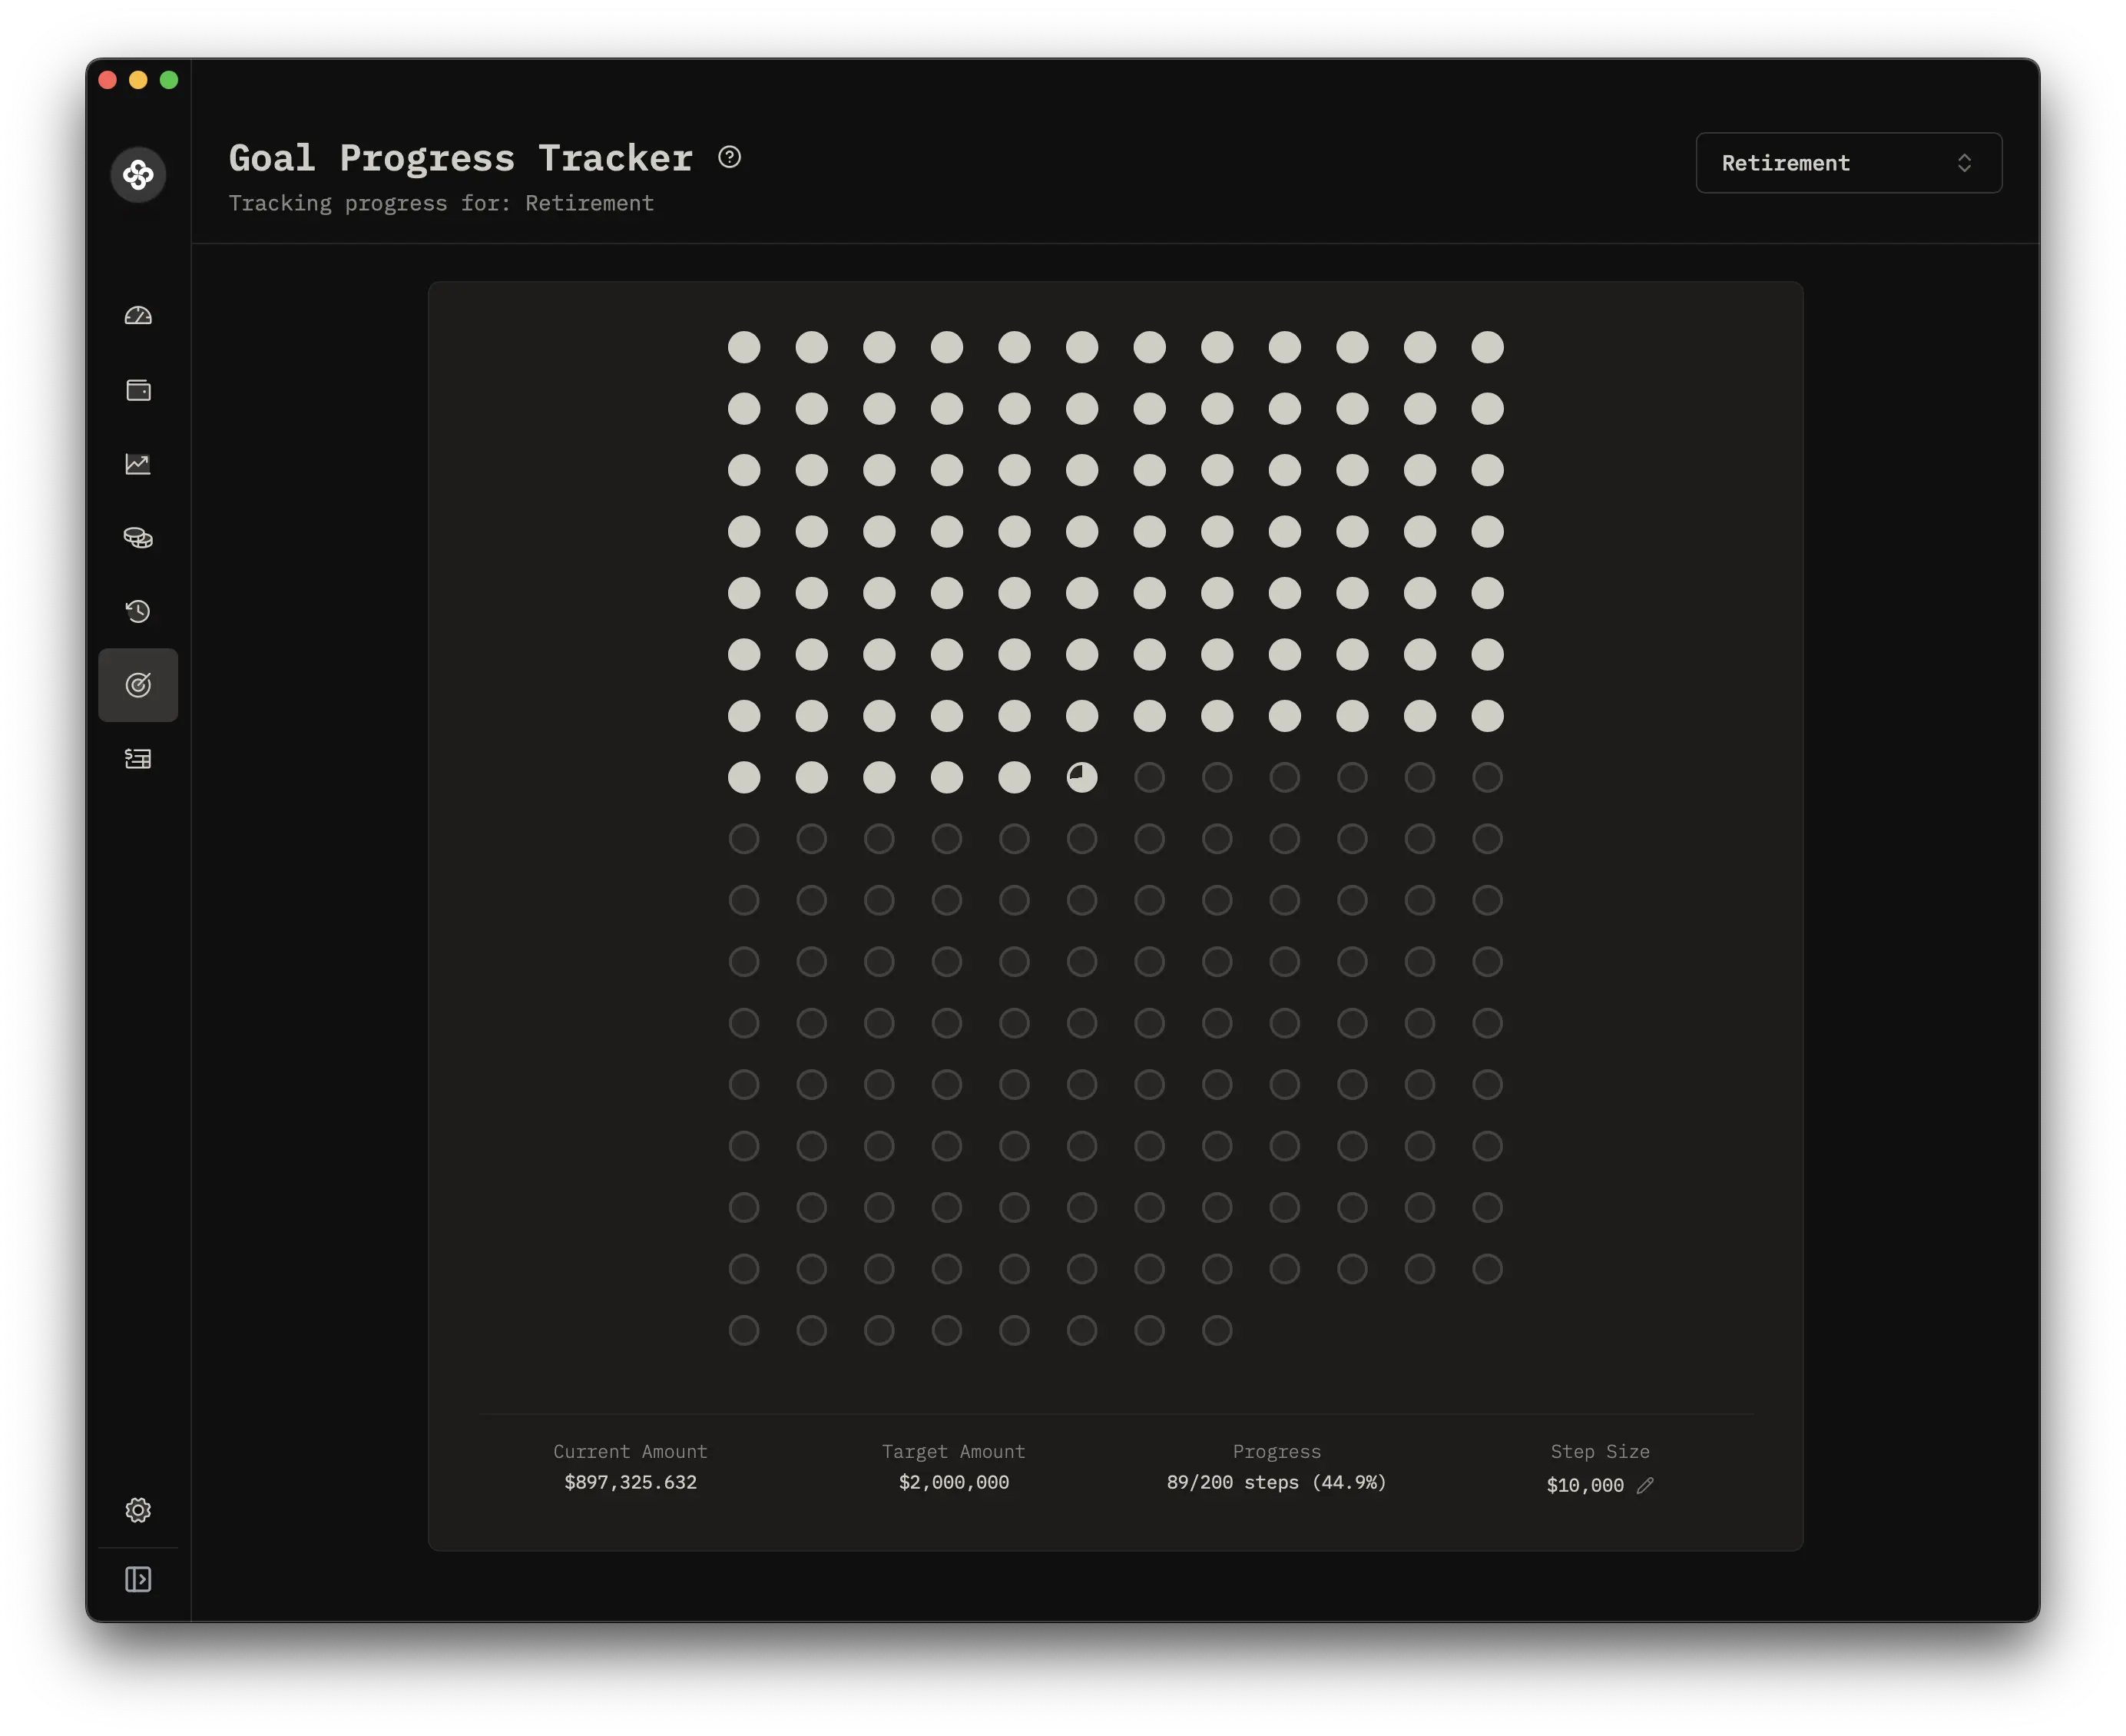Click the green maximize window button

pyautogui.click(x=169, y=80)
